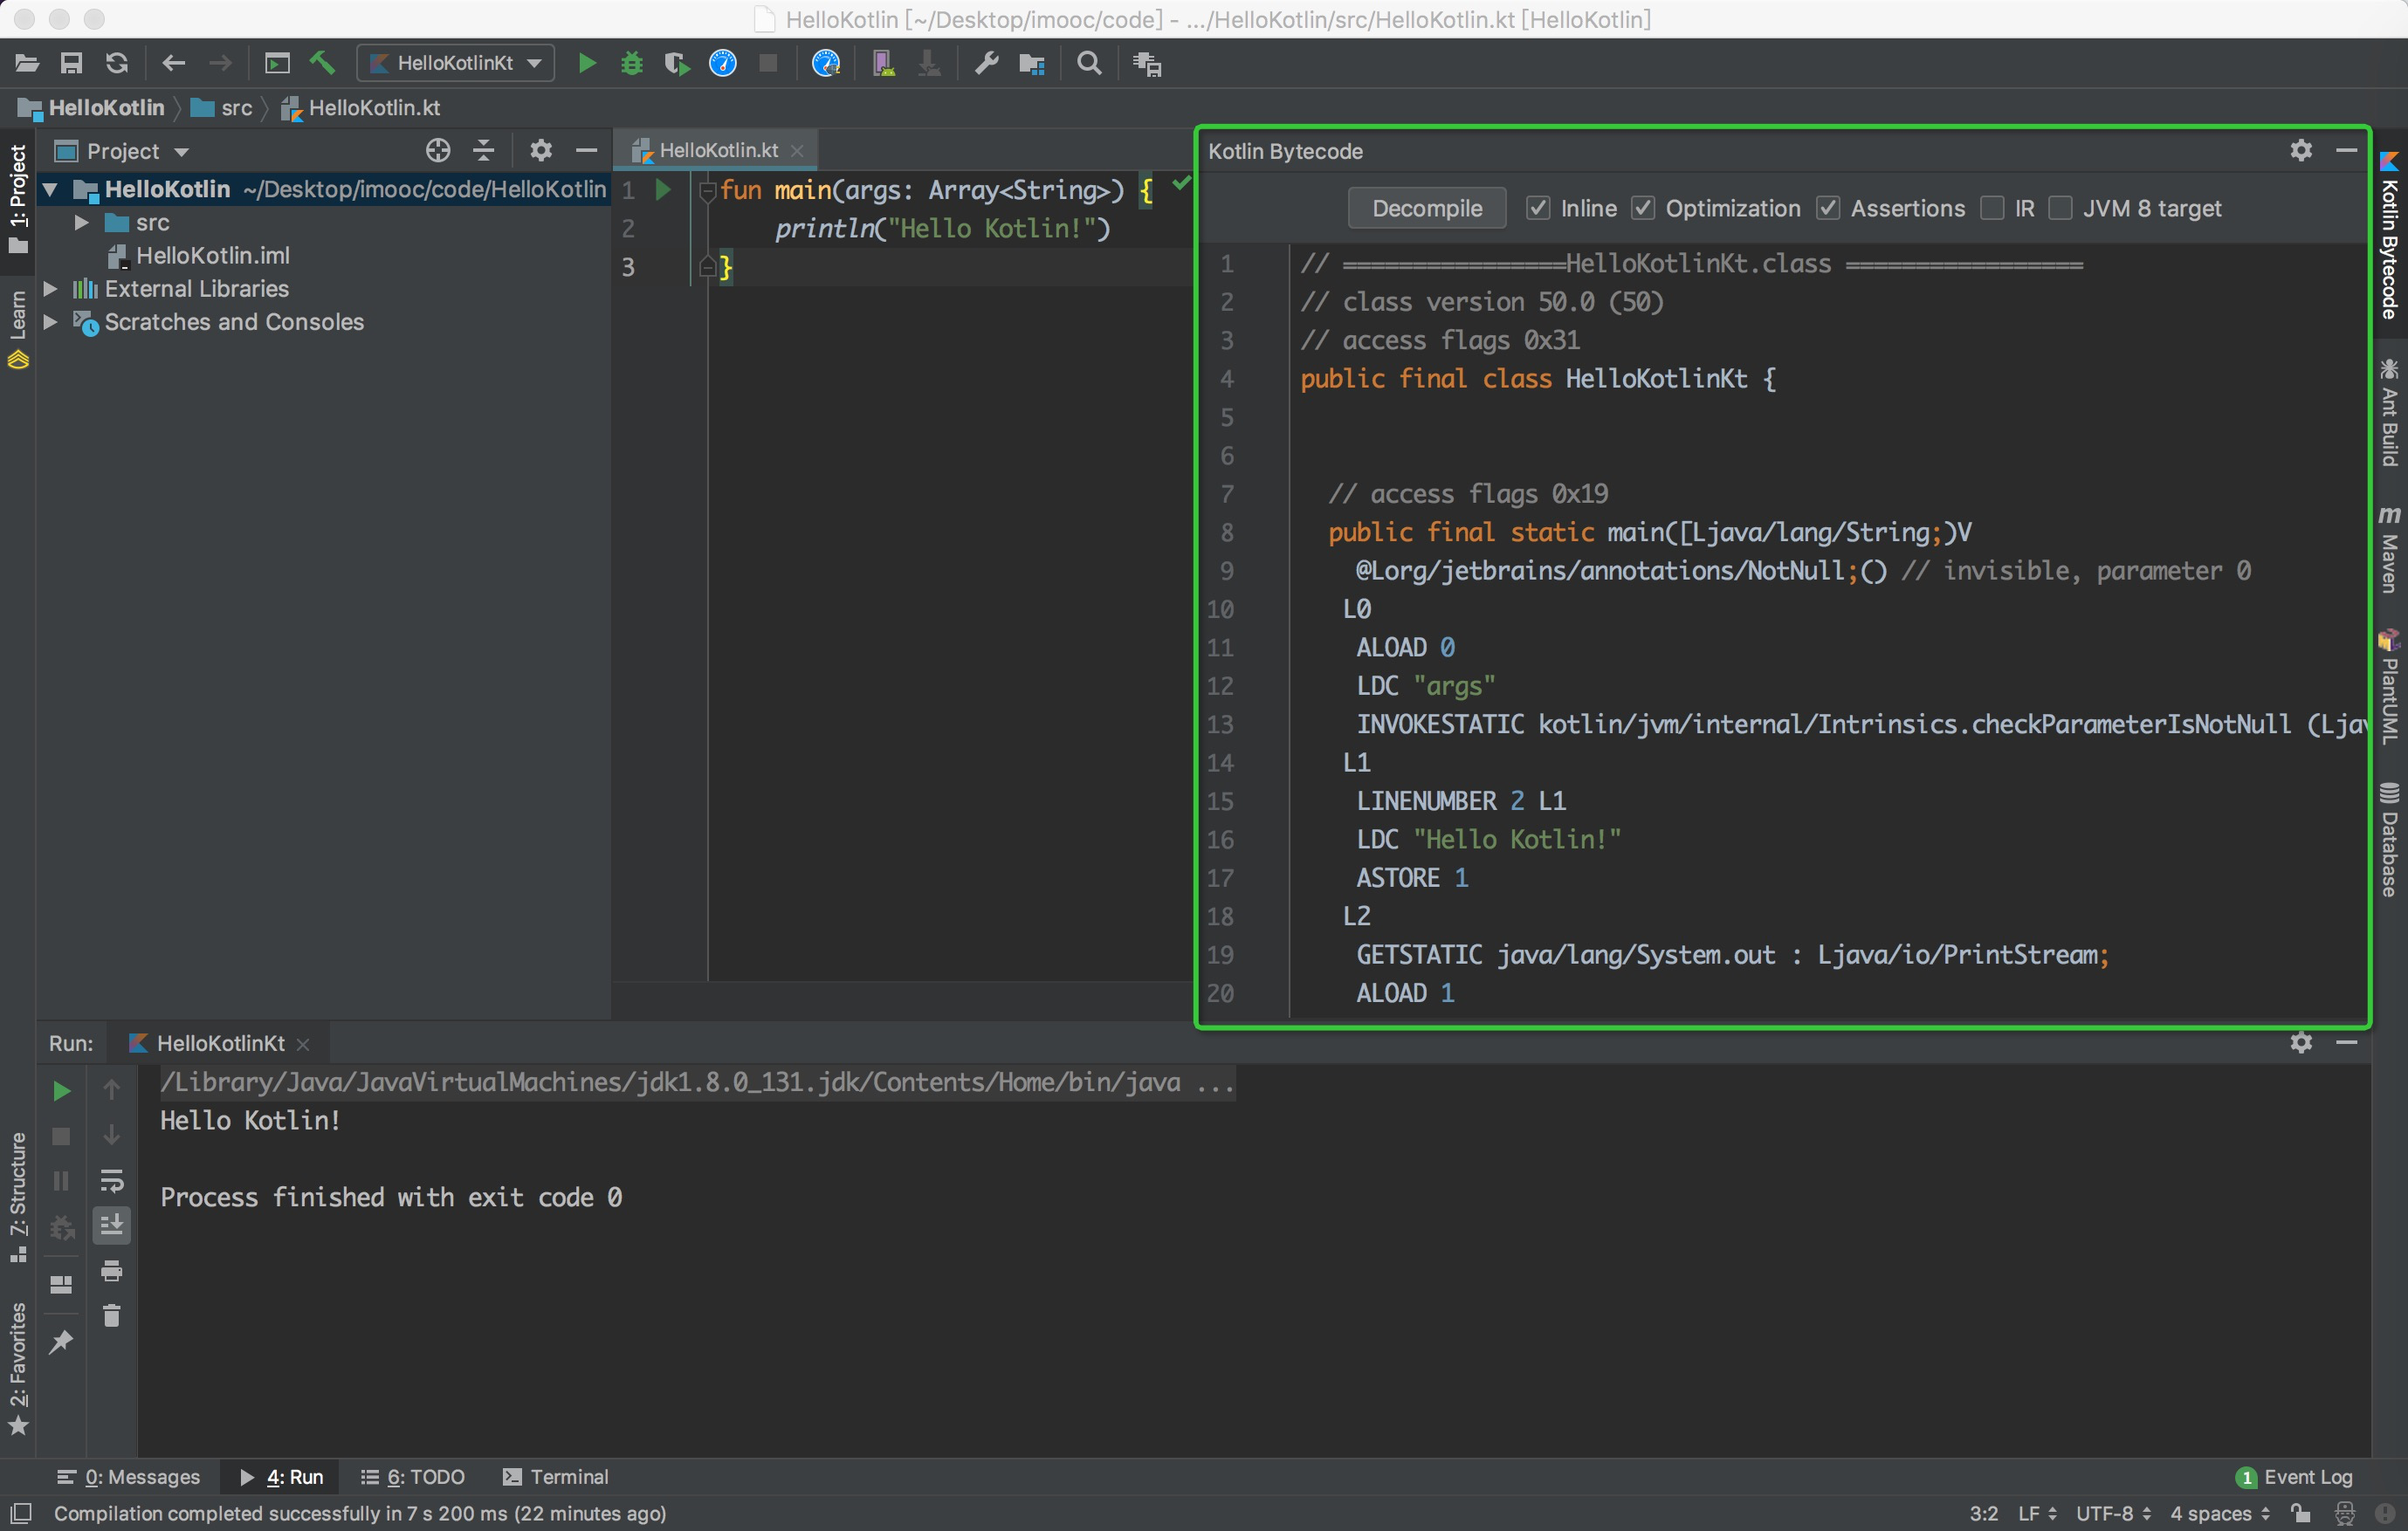The image size is (2408, 1531).
Task: Collapse the HelloKotlin root project node
Action: (50, 189)
